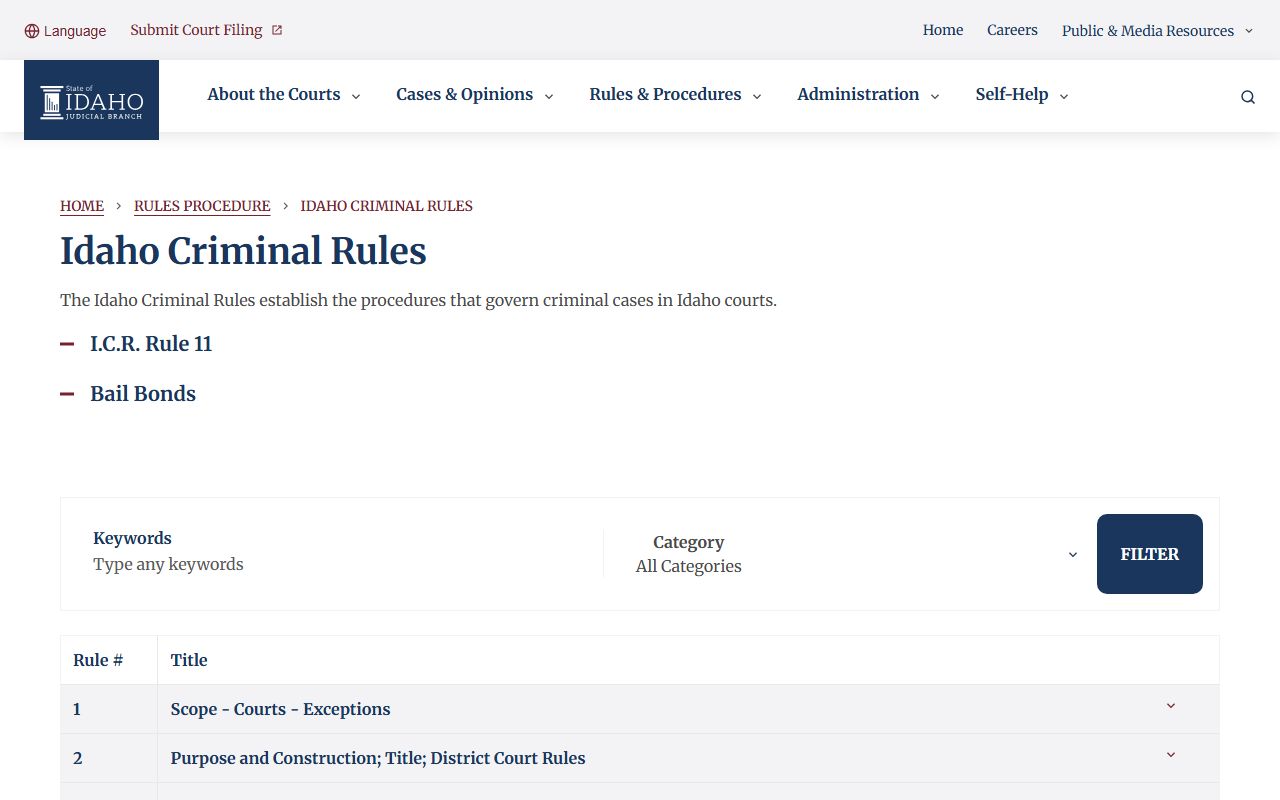Image resolution: width=1280 pixels, height=800 pixels.
Task: Click the Language link text
Action: (75, 31)
